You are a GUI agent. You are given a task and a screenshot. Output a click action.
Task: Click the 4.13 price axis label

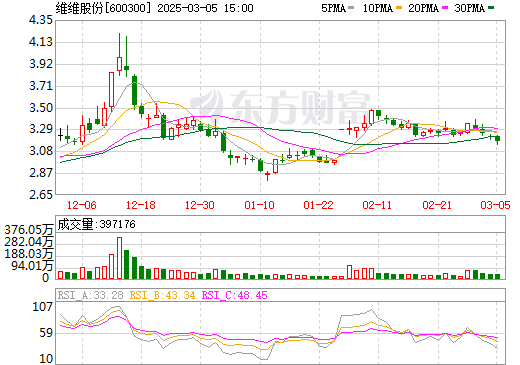[x=41, y=42]
